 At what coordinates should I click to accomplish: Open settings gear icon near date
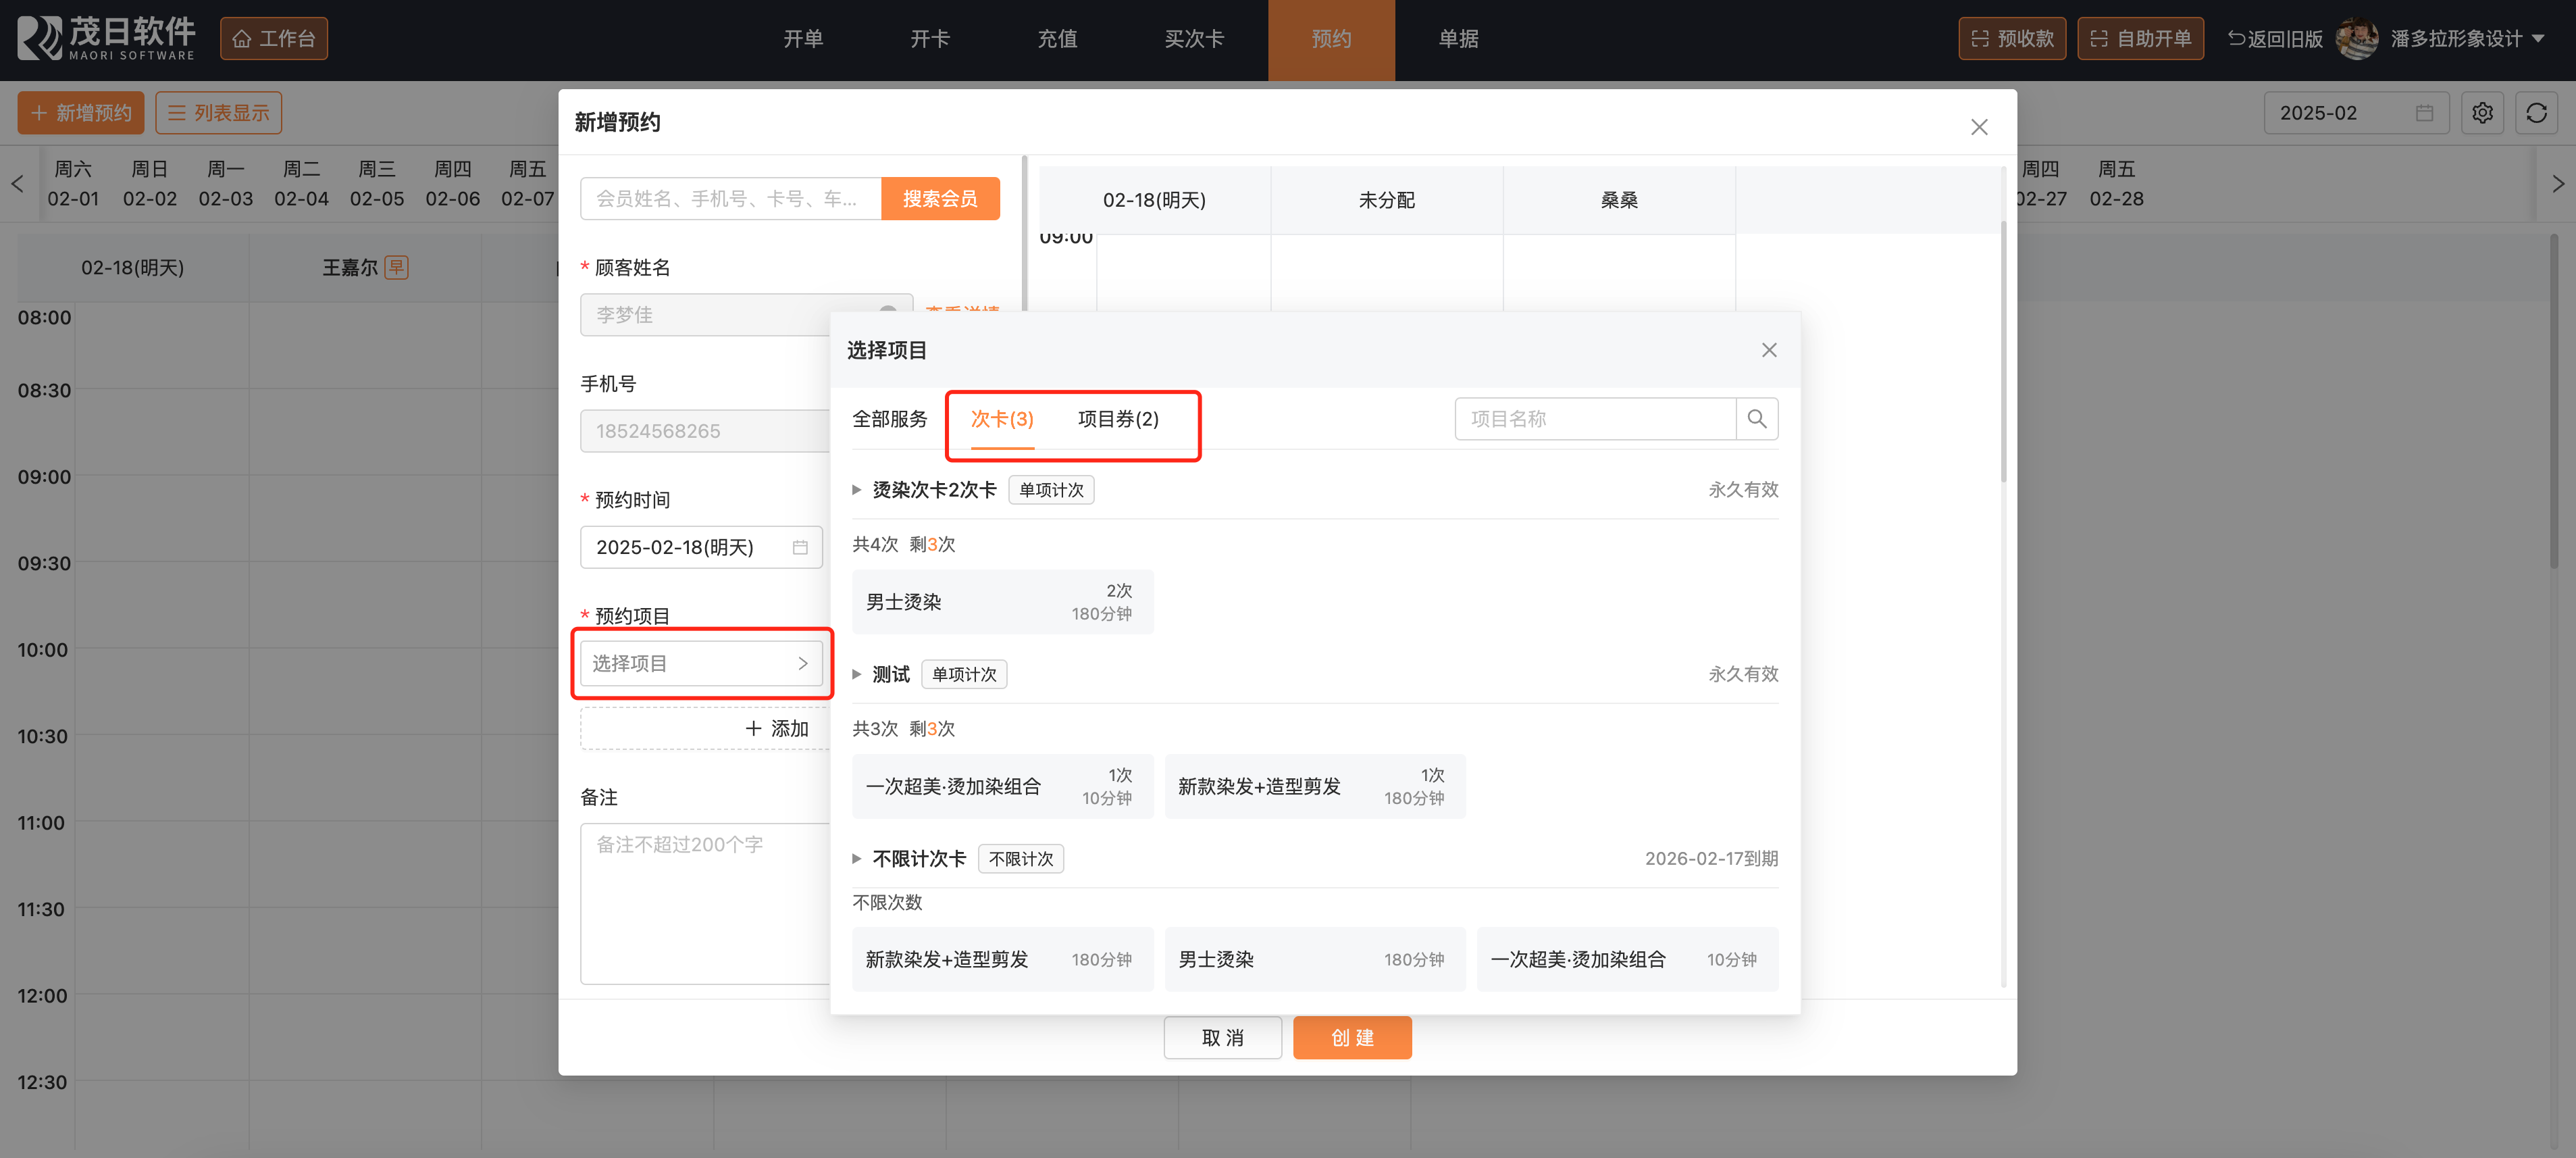click(x=2482, y=113)
